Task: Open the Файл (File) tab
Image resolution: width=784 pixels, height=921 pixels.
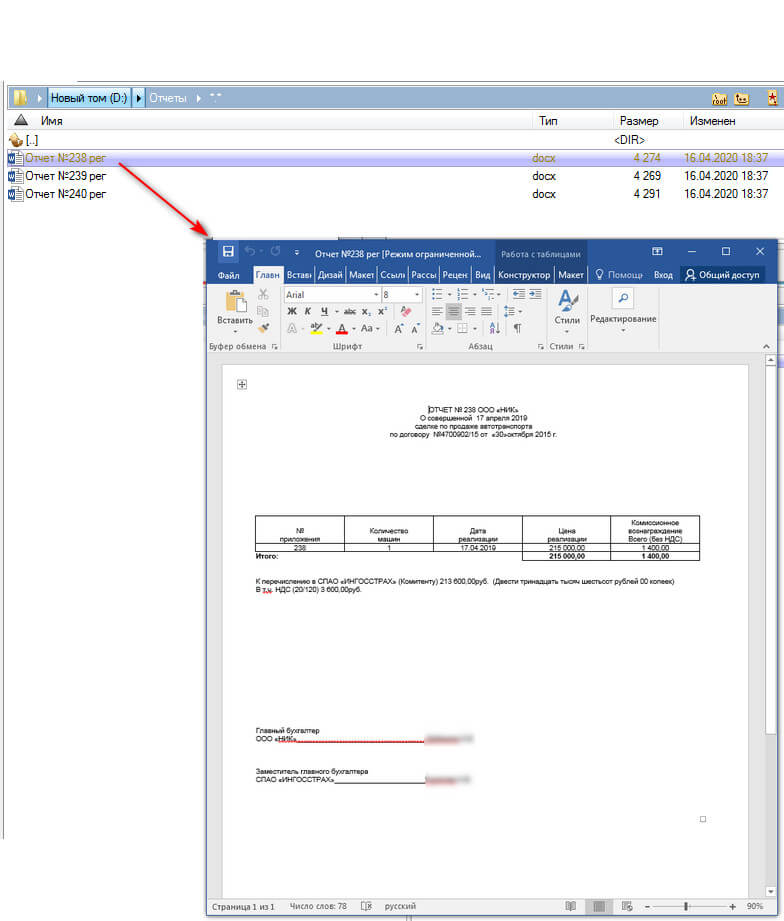Action: click(229, 275)
